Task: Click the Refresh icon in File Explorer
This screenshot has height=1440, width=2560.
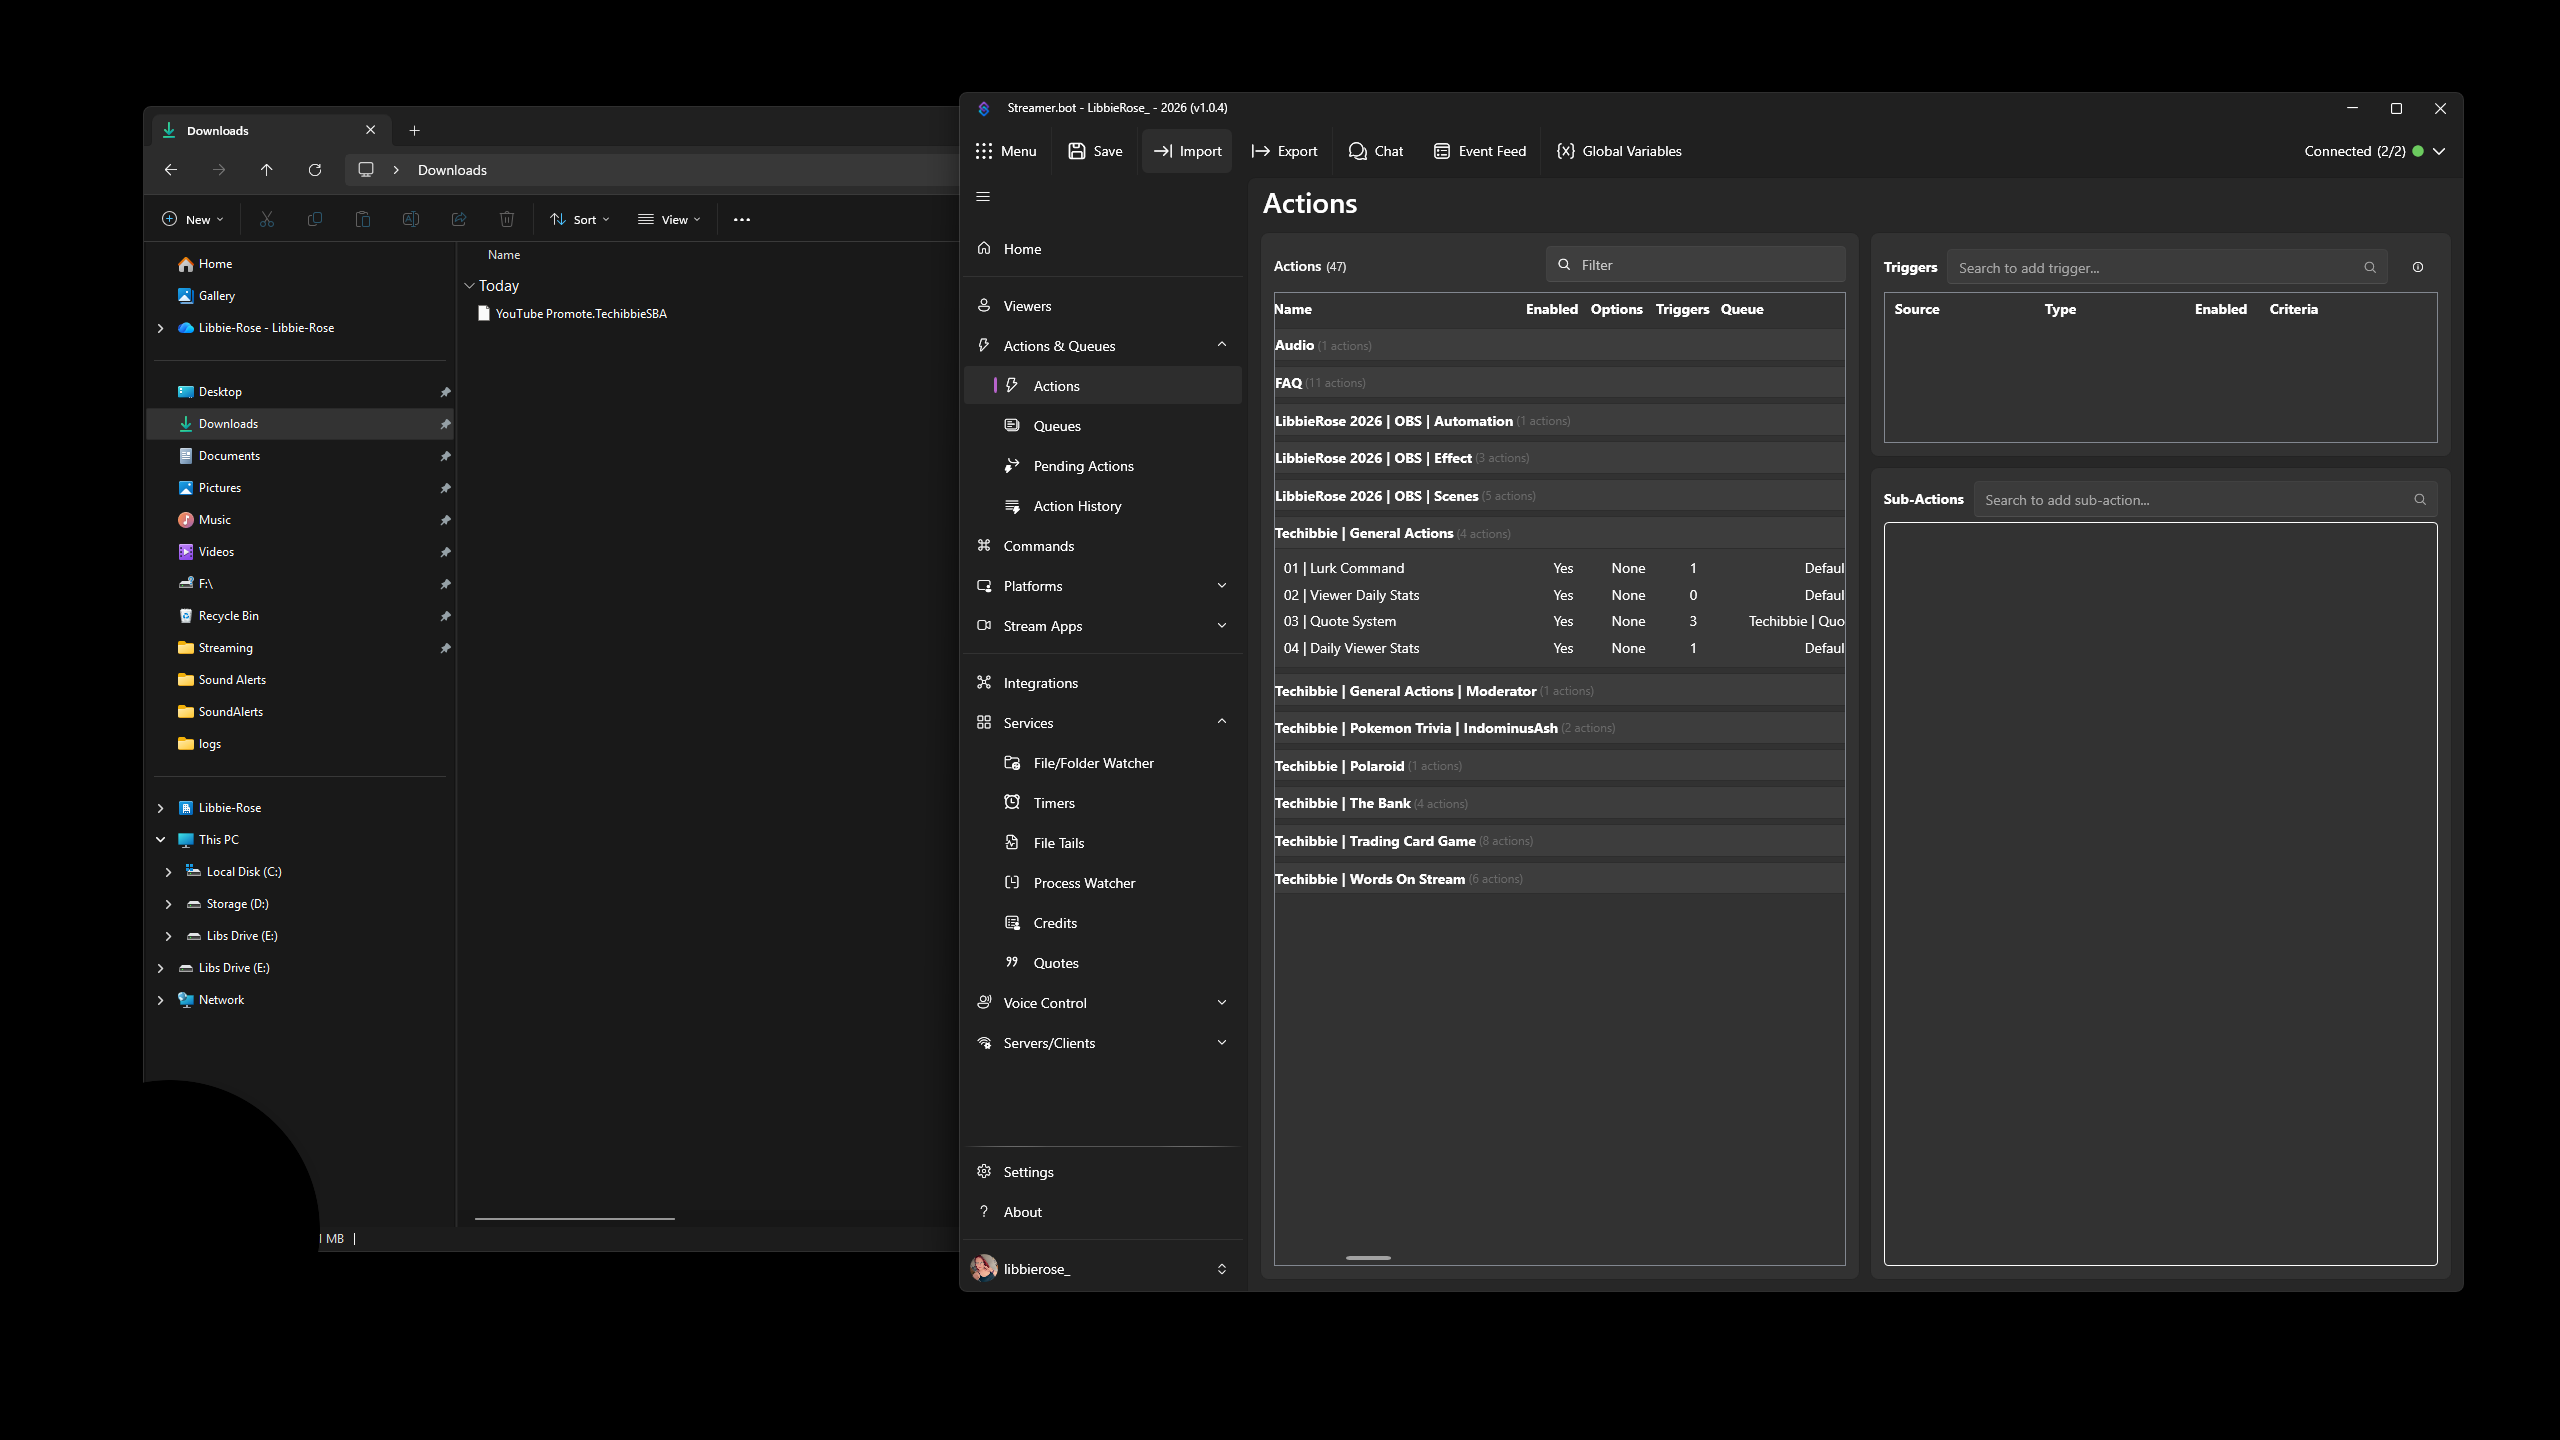Action: [x=314, y=170]
